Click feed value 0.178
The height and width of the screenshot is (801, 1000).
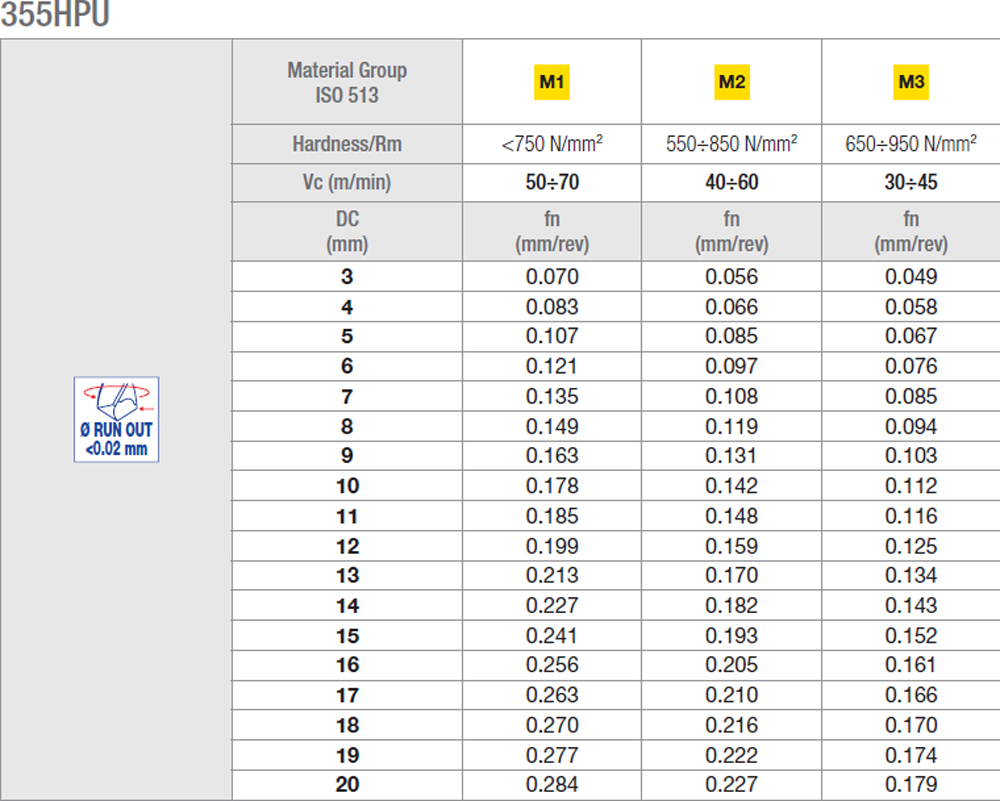pos(552,486)
